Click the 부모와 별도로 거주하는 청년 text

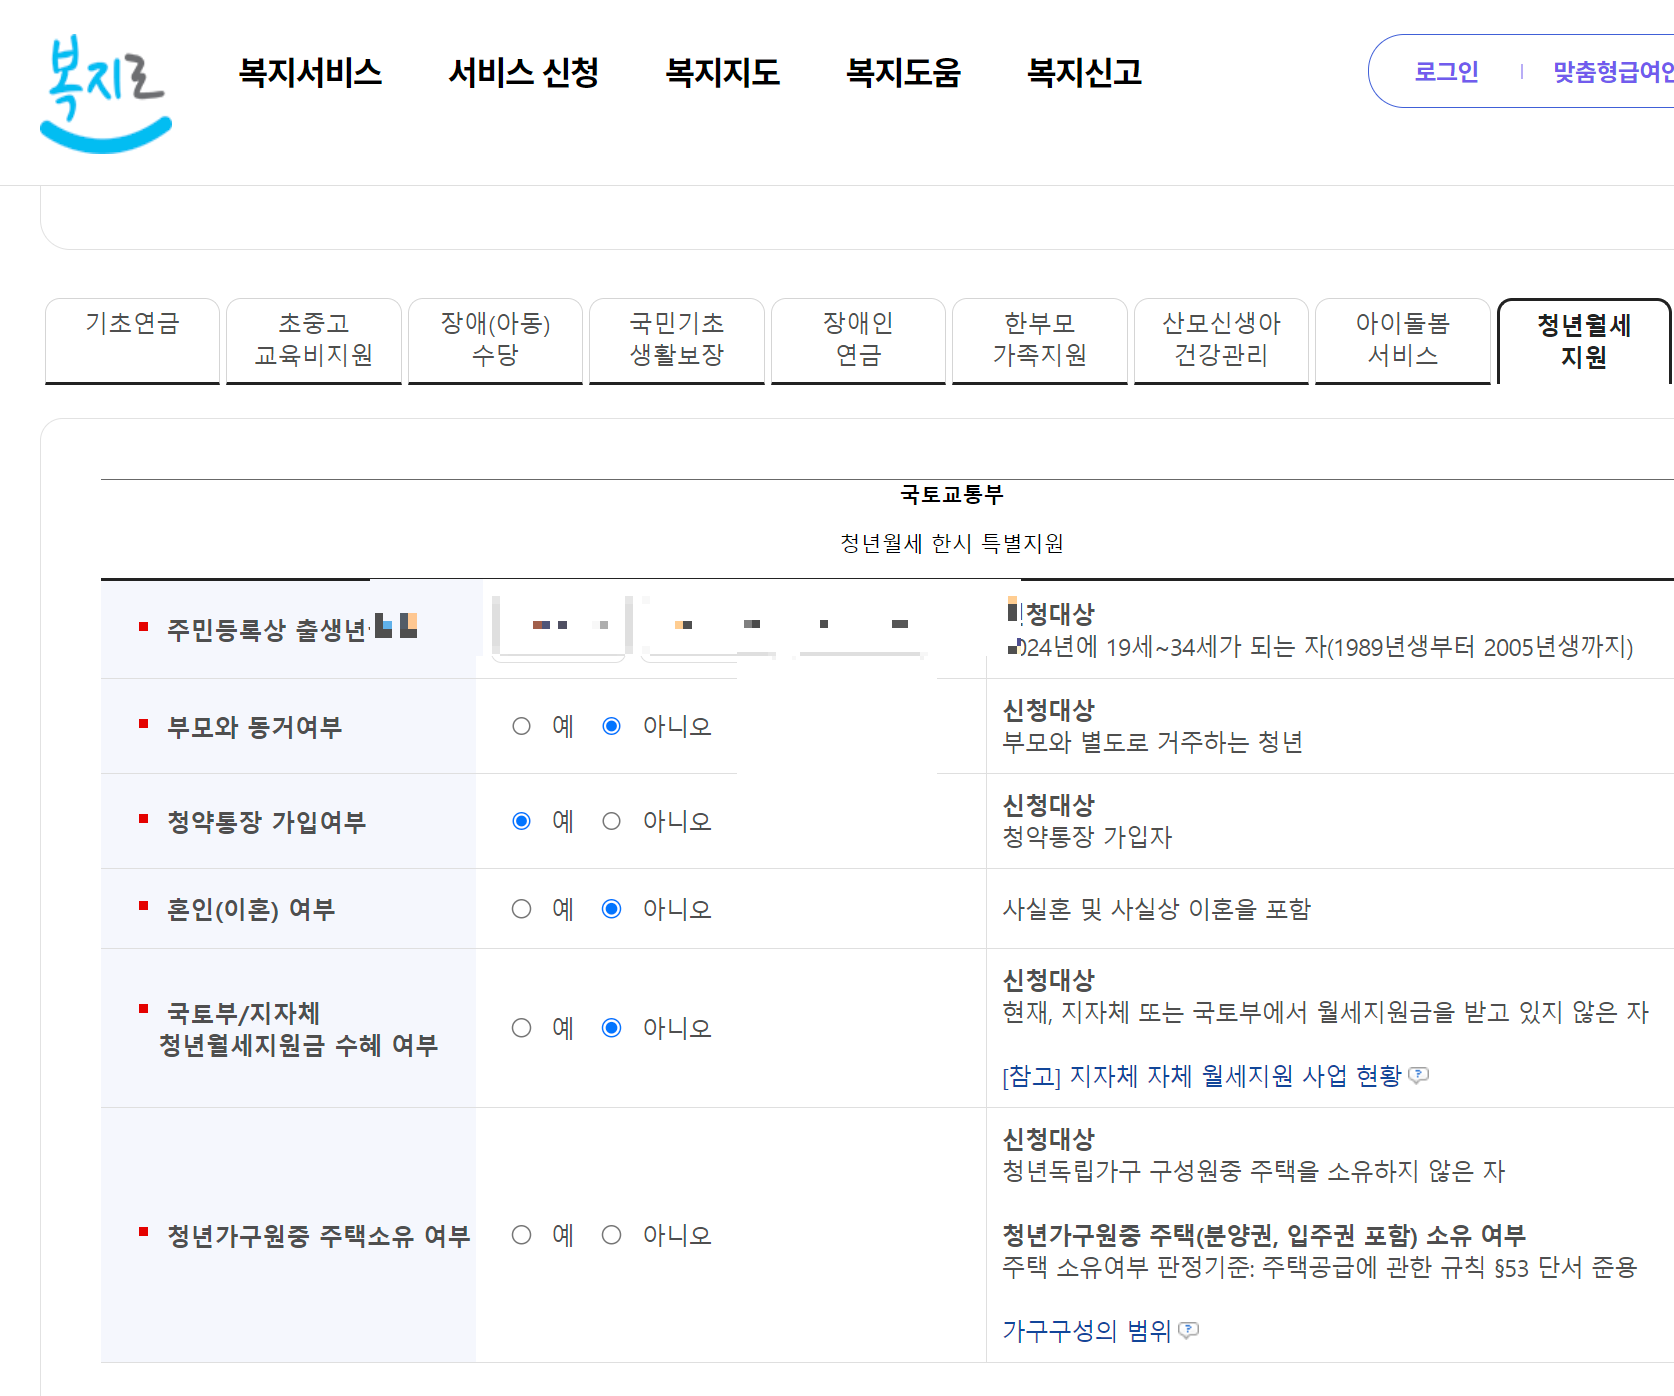pyautogui.click(x=1152, y=742)
